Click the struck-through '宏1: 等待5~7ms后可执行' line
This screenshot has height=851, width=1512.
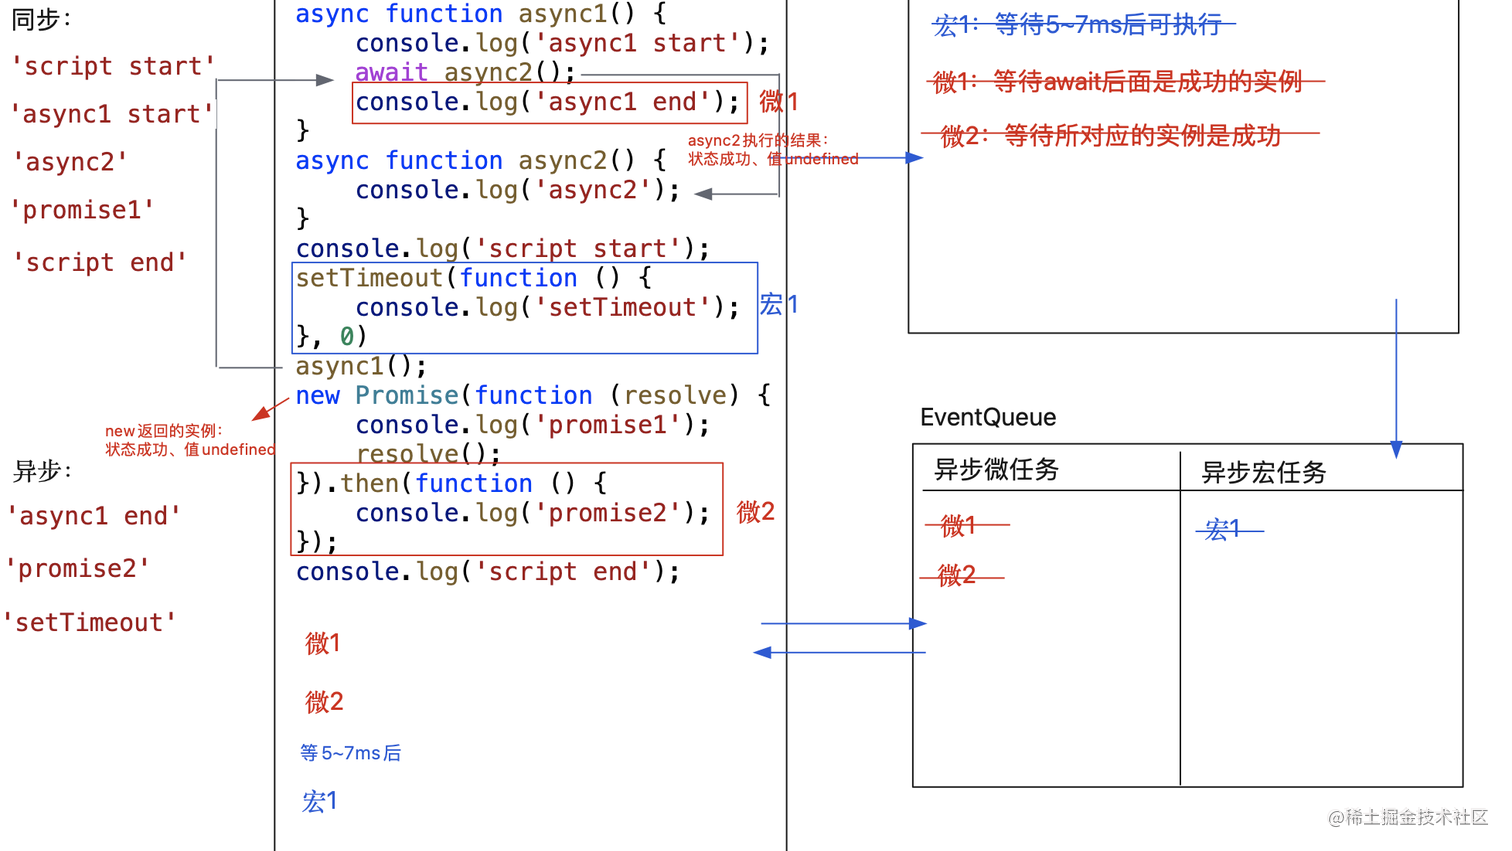click(1084, 25)
